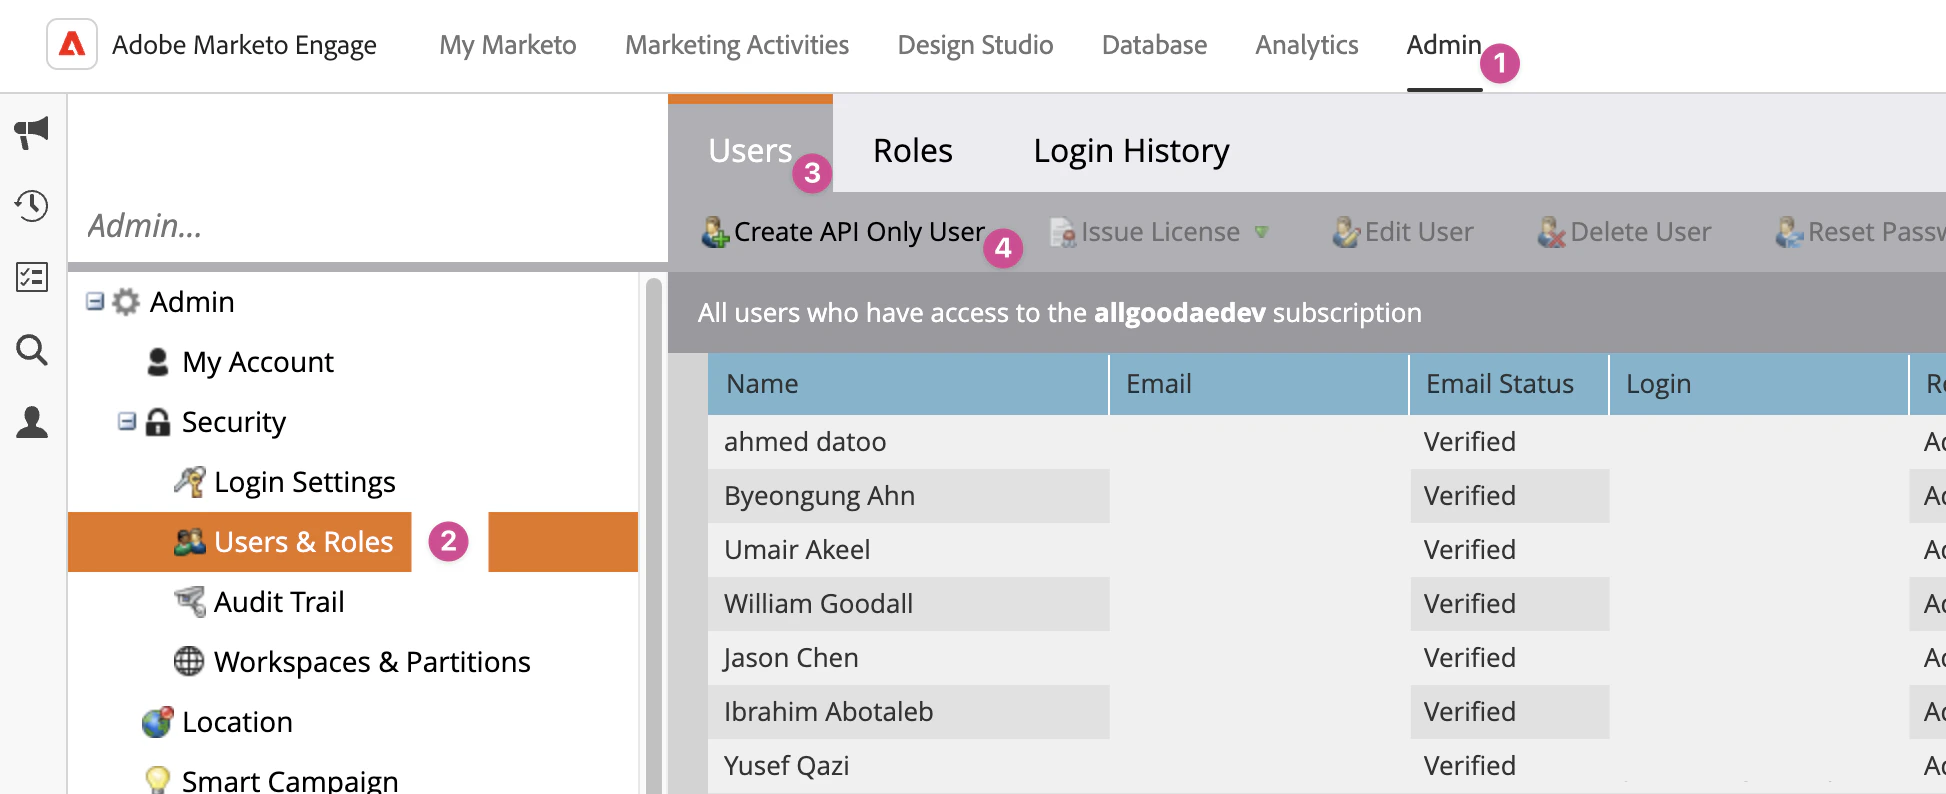This screenshot has width=1946, height=794.
Task: Sort by the Name column header
Action: click(x=908, y=384)
